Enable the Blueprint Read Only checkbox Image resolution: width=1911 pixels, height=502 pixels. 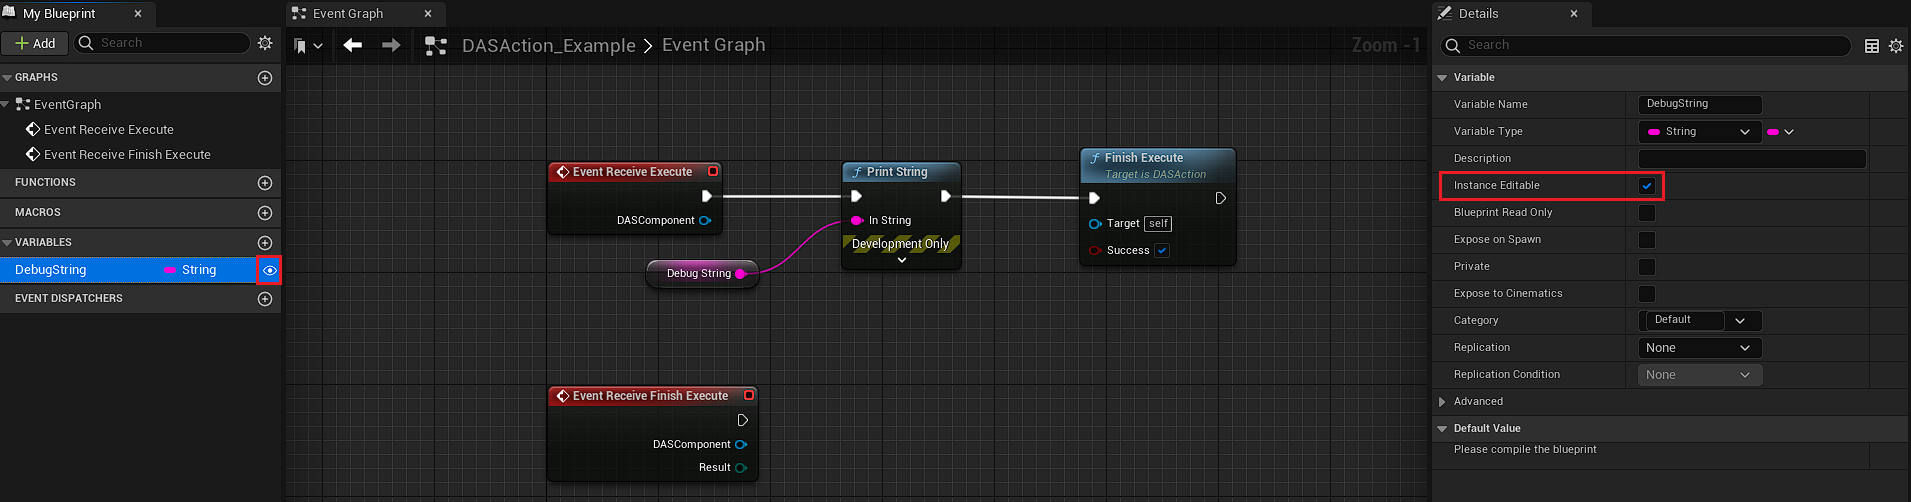pos(1647,213)
